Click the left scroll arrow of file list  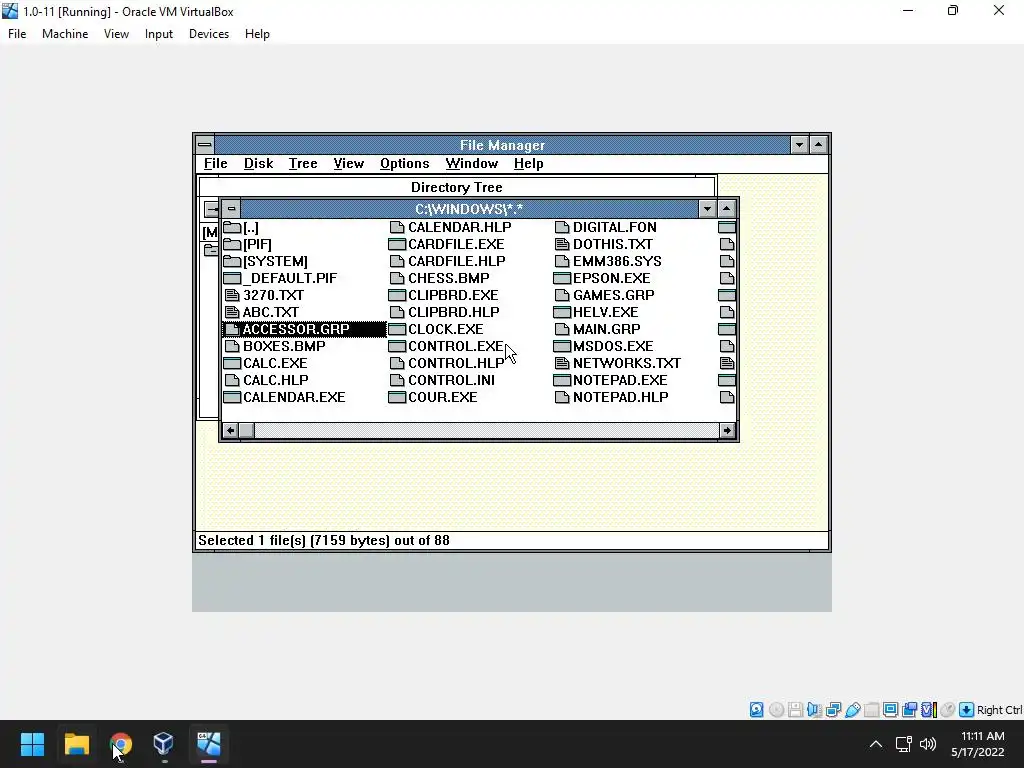click(x=230, y=430)
